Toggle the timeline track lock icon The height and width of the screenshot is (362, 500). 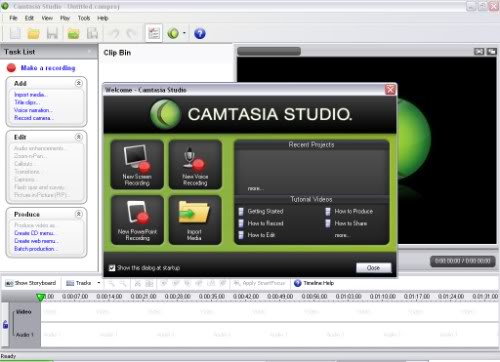(x=5, y=324)
